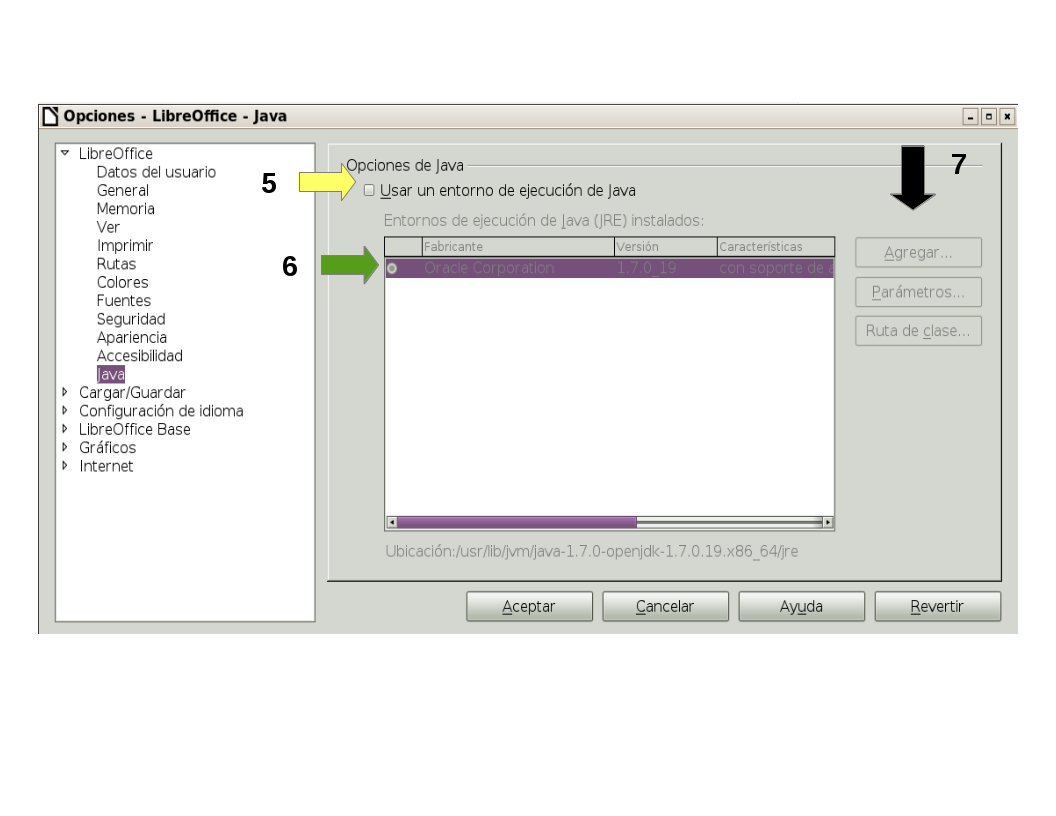Click LibreOffice Base label in tree
The width and height of the screenshot is (1056, 816).
(x=135, y=429)
